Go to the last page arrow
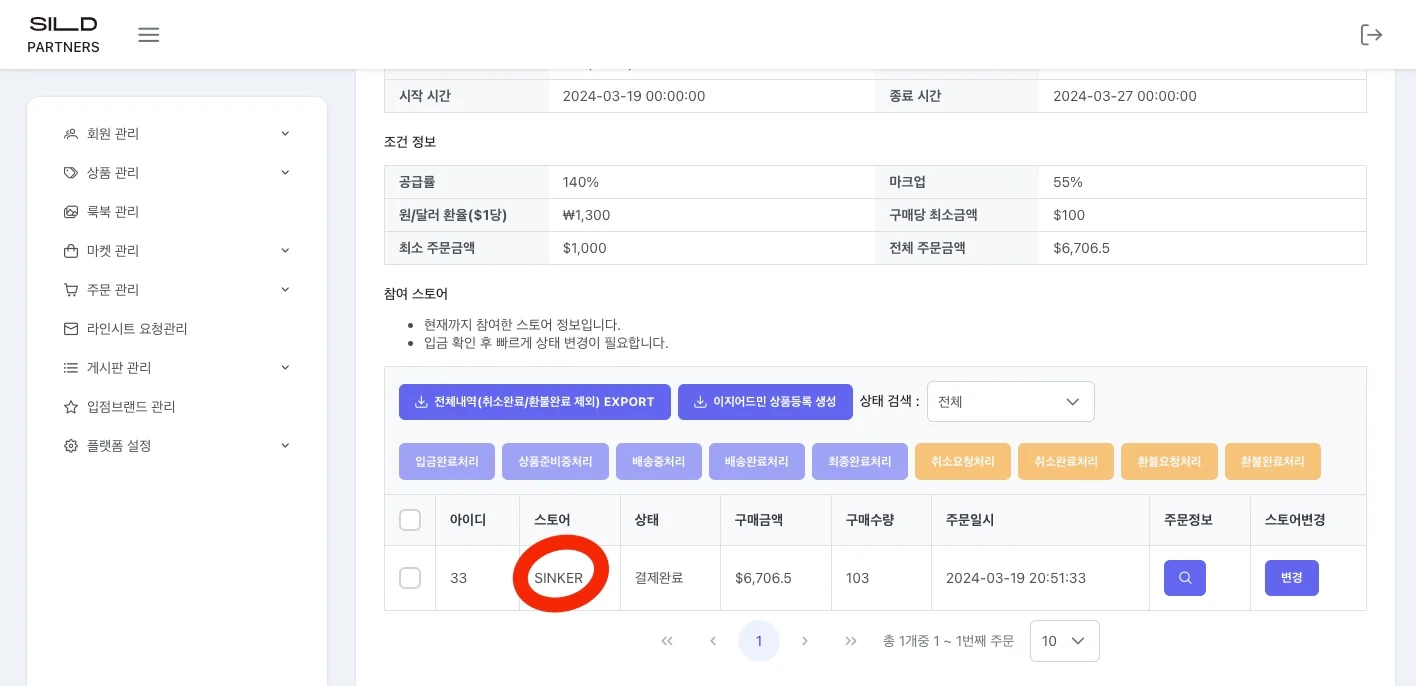Viewport: 1416px width, 686px height. [x=851, y=641]
